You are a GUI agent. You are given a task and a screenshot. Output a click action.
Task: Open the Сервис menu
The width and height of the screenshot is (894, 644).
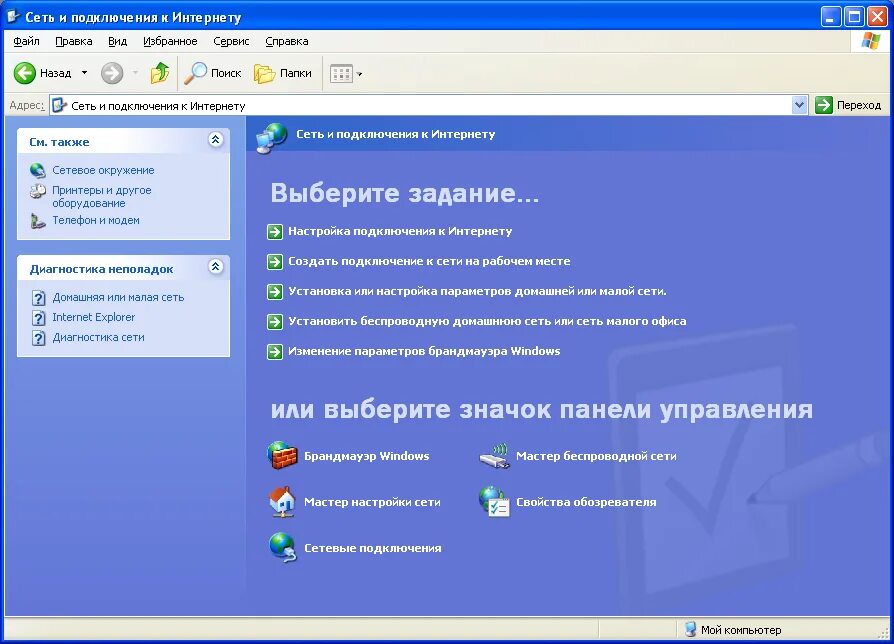231,41
